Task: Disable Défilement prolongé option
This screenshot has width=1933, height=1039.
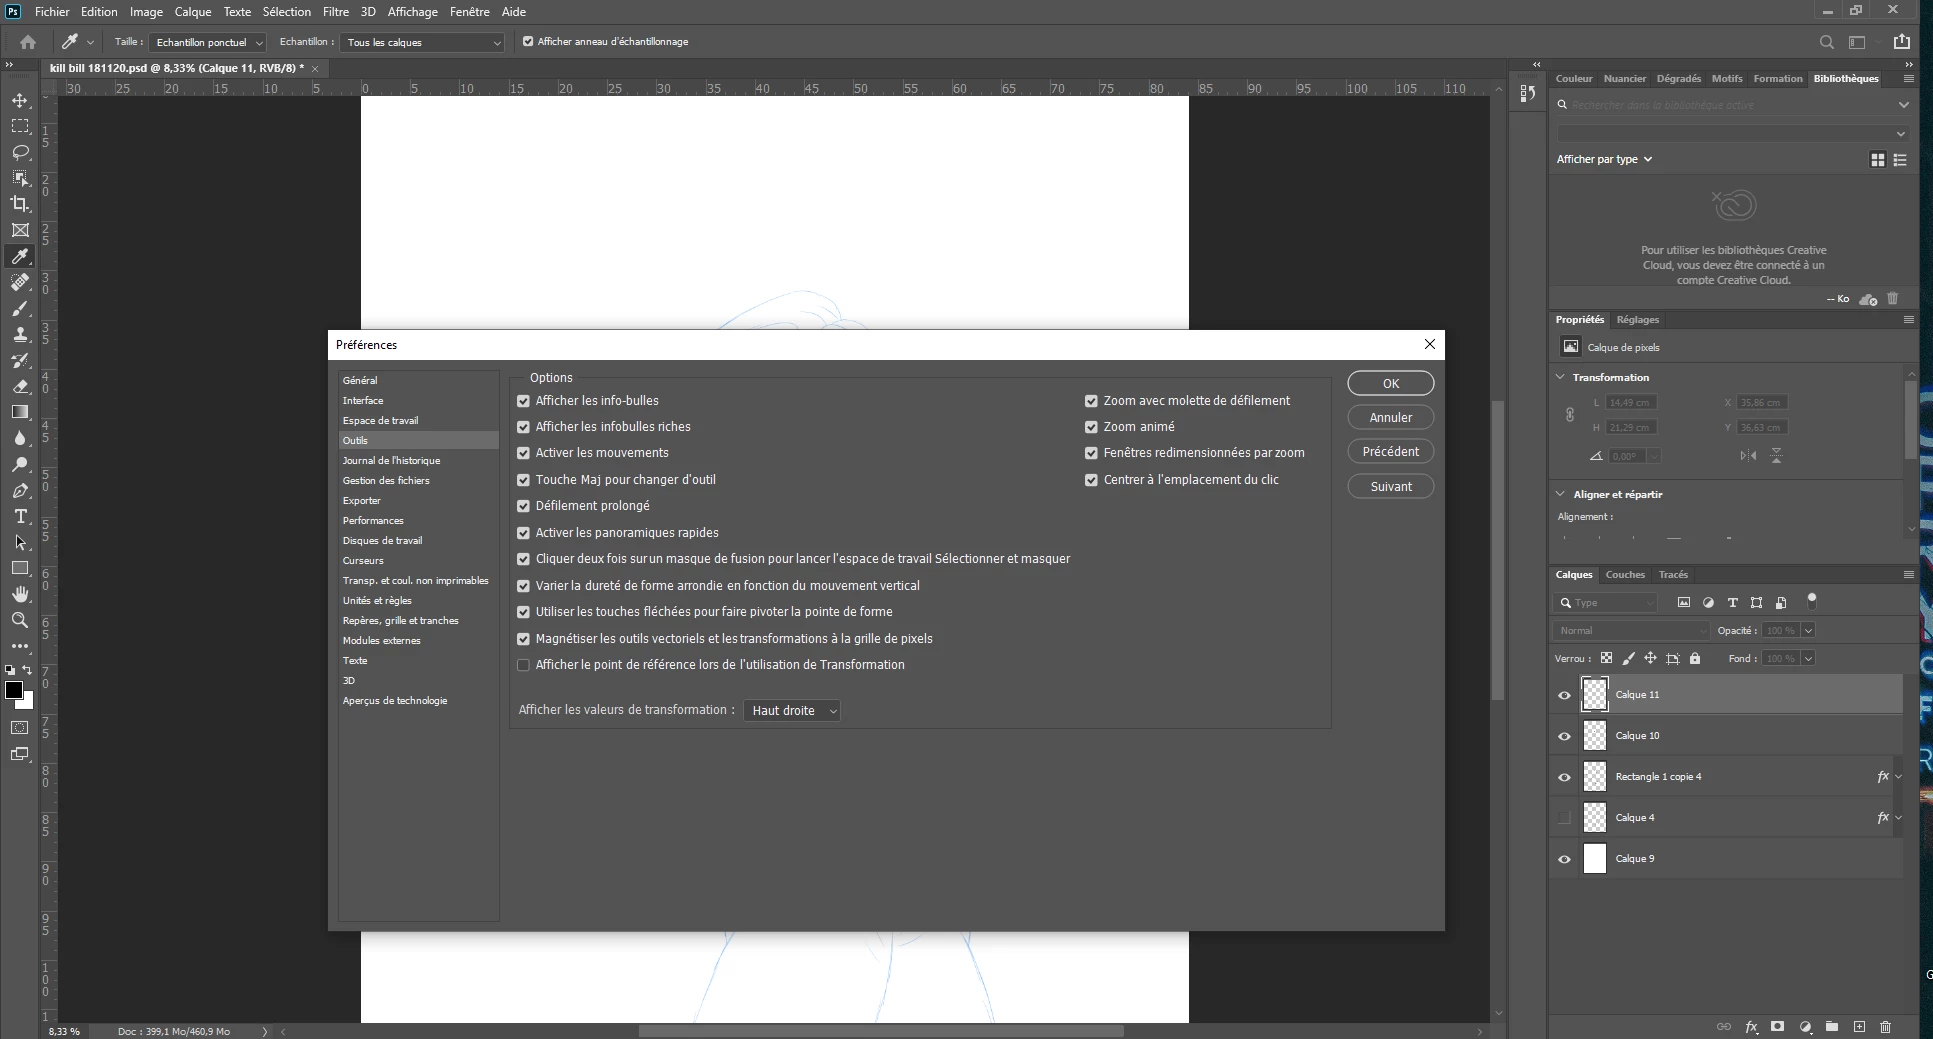Action: tap(523, 506)
